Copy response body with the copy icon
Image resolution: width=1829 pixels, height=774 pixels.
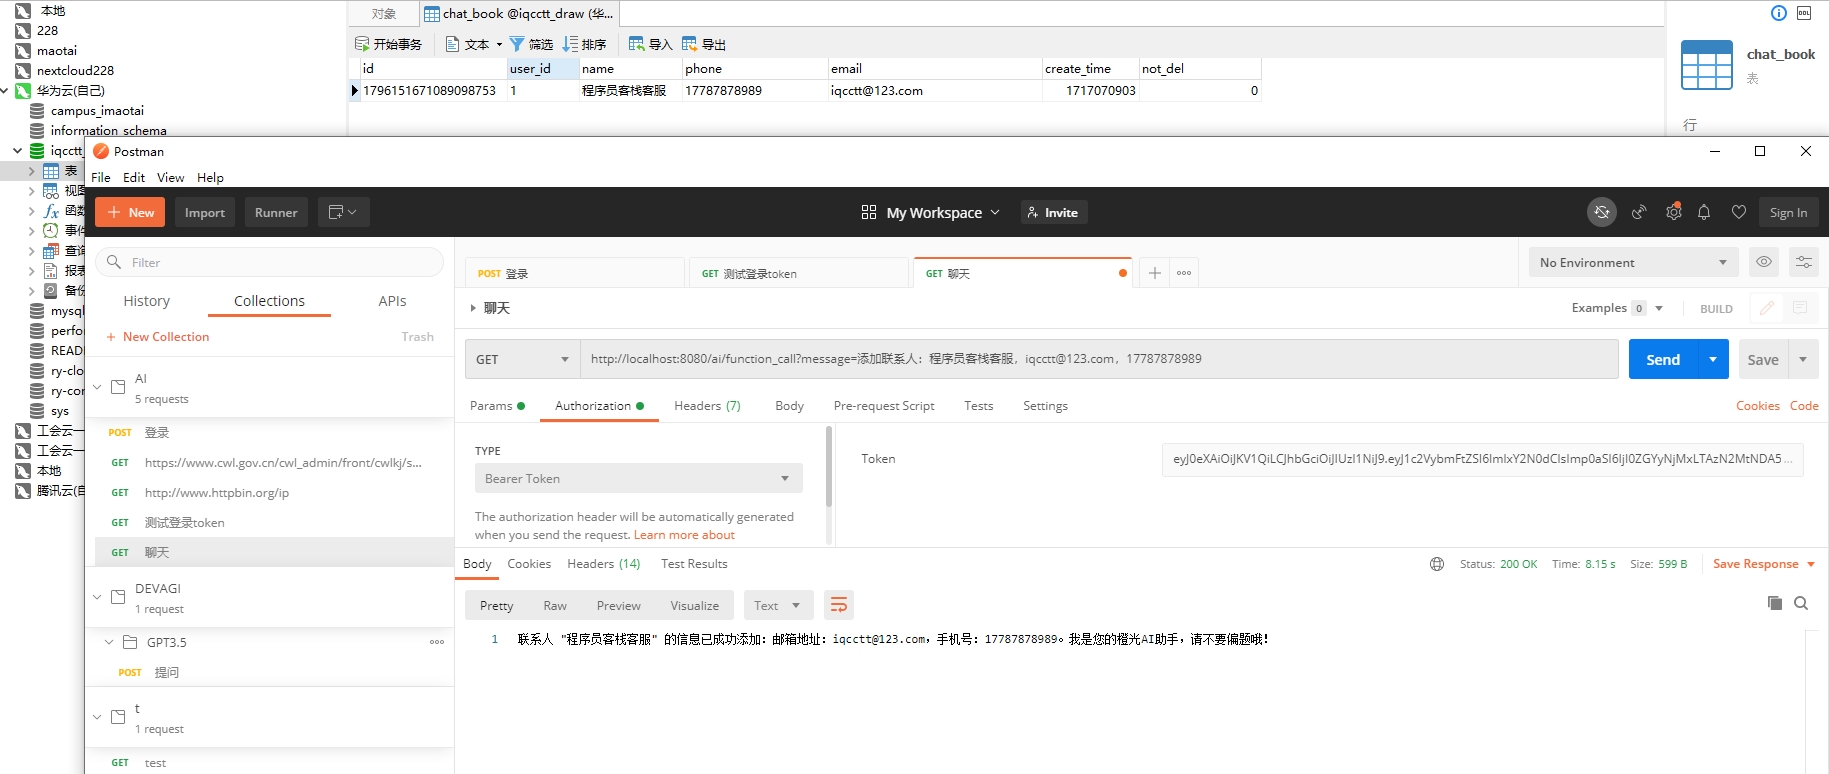pos(1774,603)
